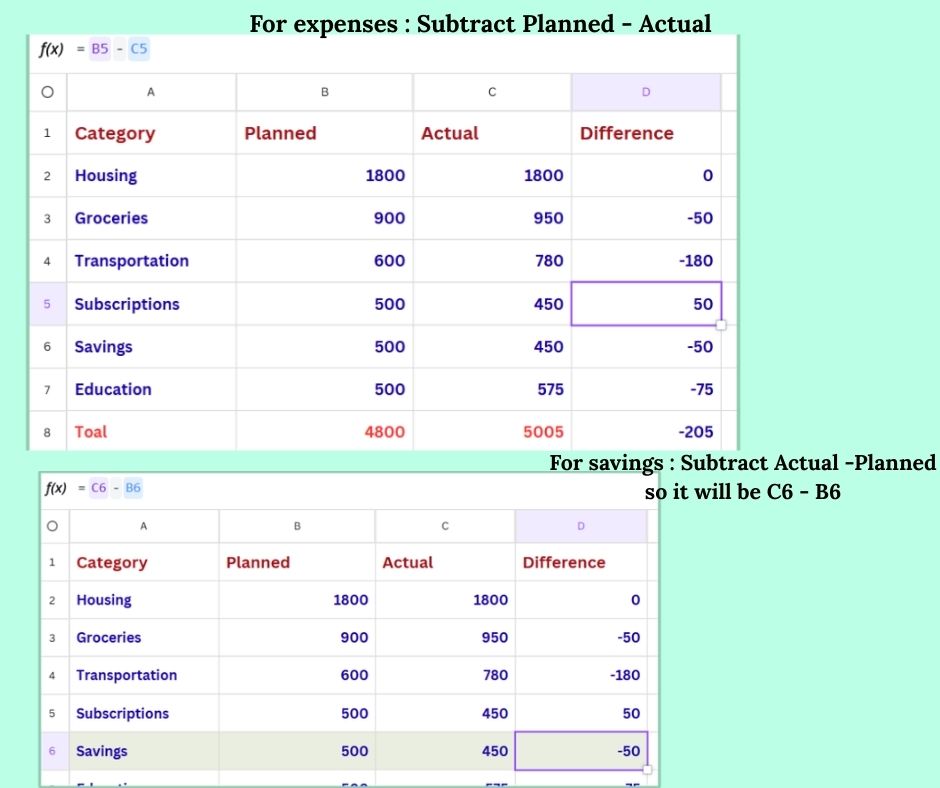Select column C header in the bottom spreadsheet
940x788 pixels.
tap(445, 526)
